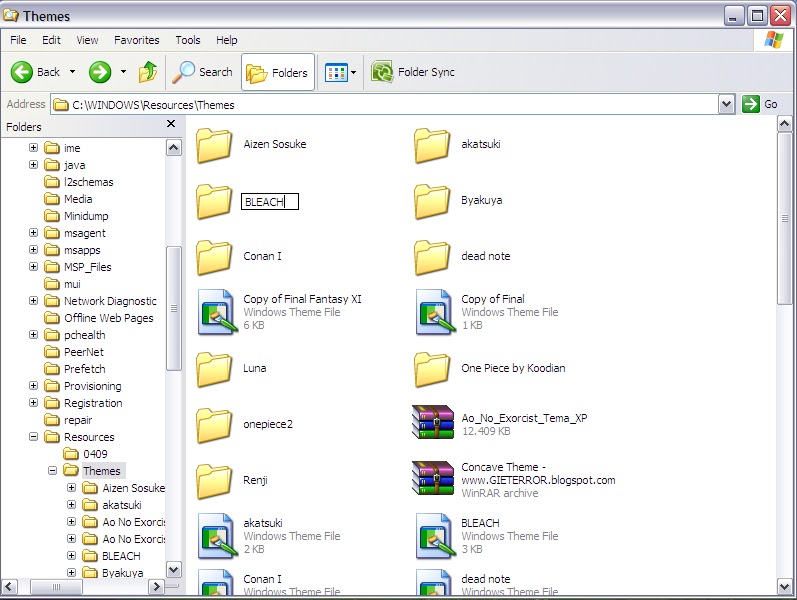Open the View menu
The height and width of the screenshot is (600, 797).
click(87, 40)
